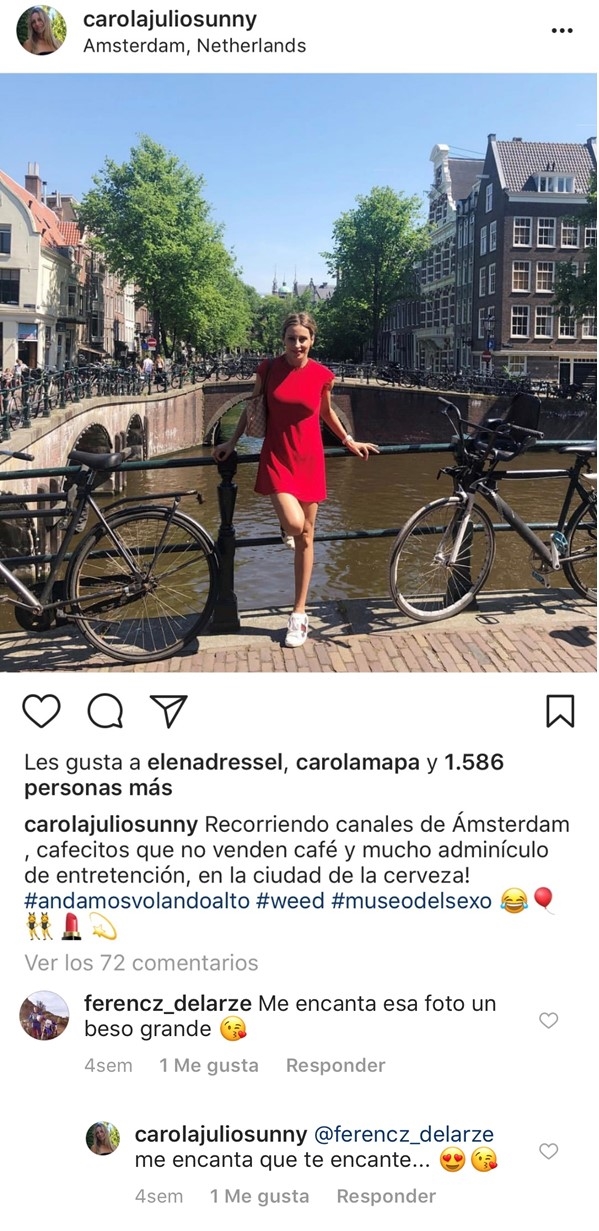Expand Ver los 72 comentarios
This screenshot has width=599, height=1231.
141,963
